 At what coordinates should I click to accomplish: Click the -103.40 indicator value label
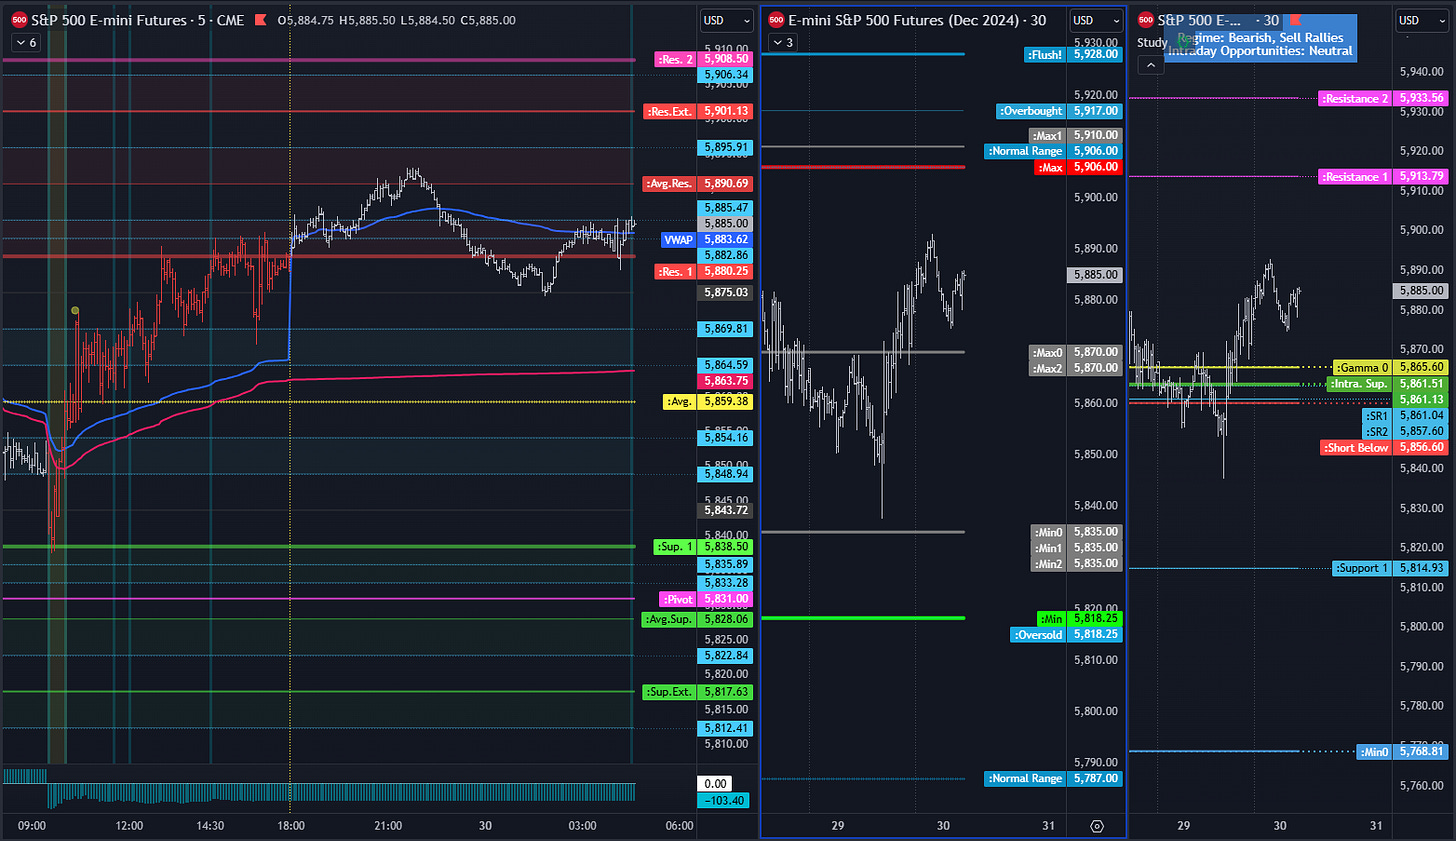[x=724, y=800]
